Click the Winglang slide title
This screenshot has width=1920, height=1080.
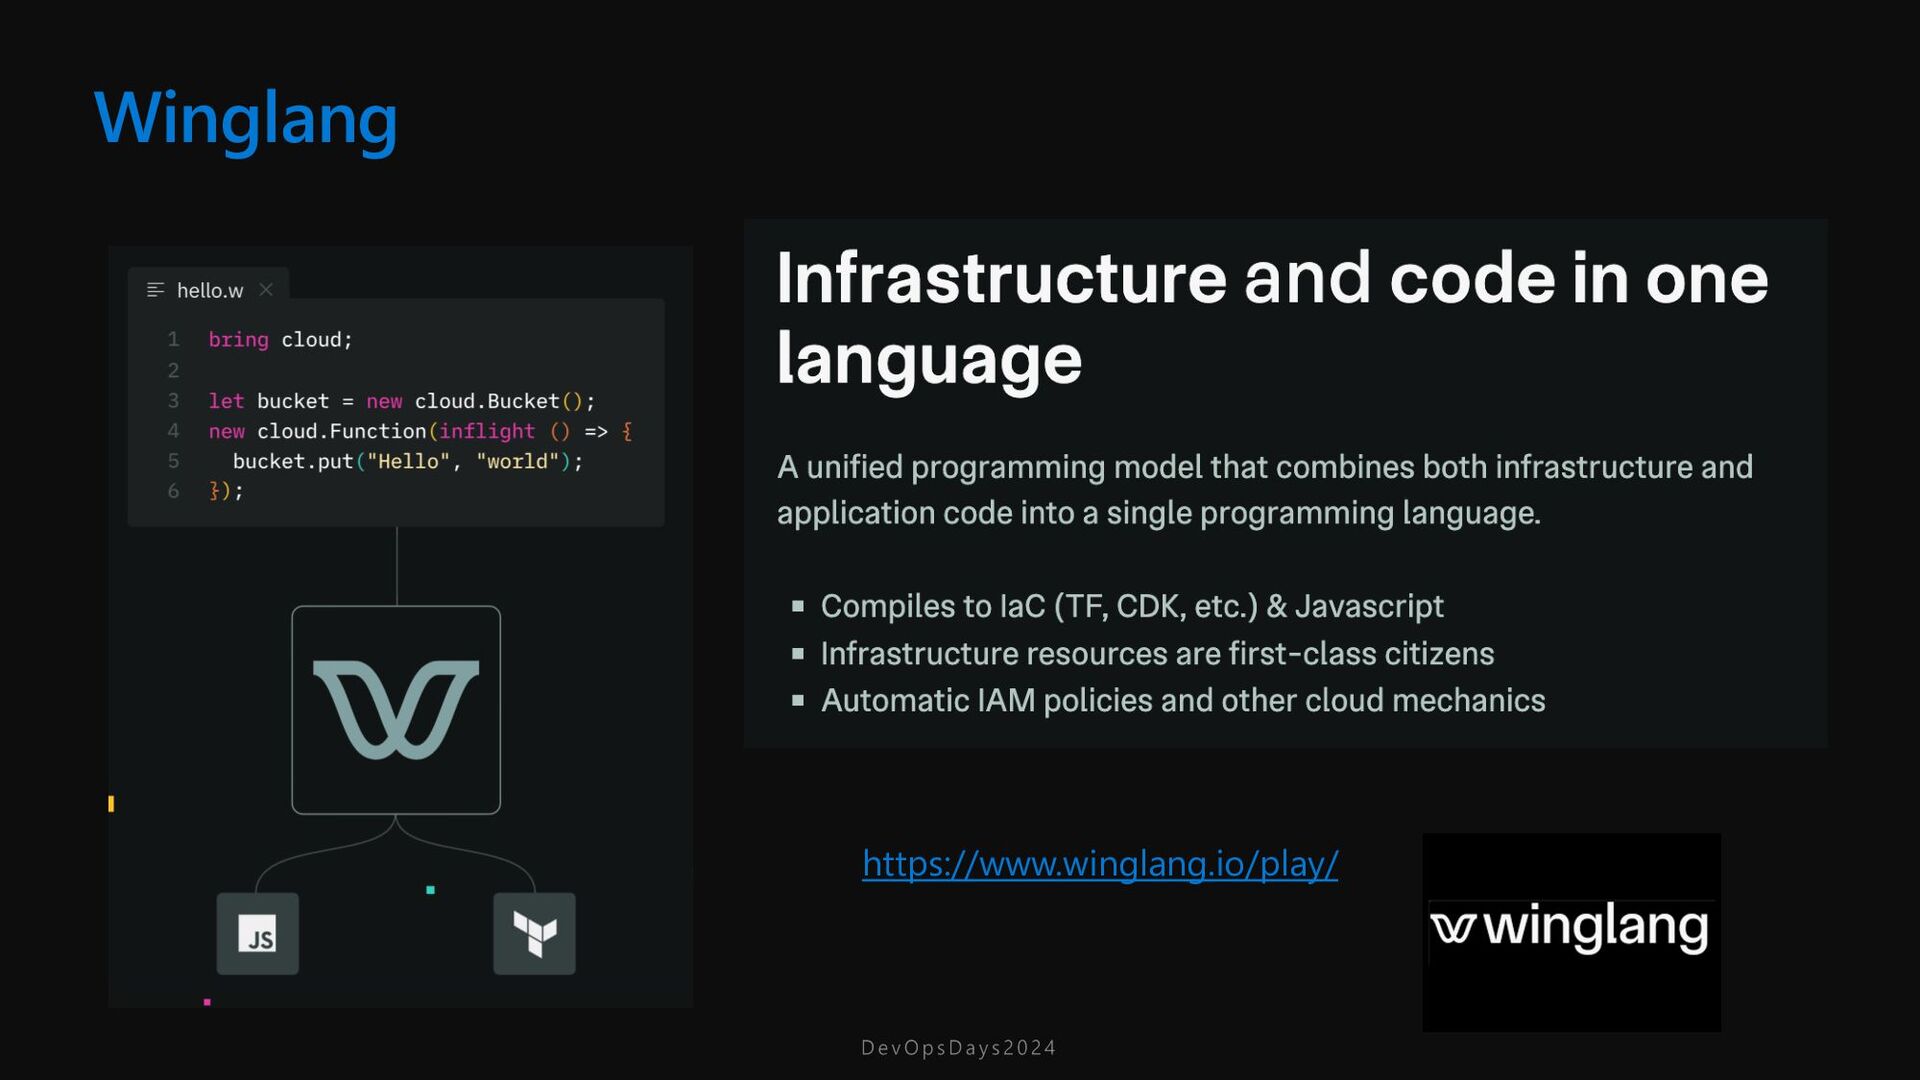point(246,119)
